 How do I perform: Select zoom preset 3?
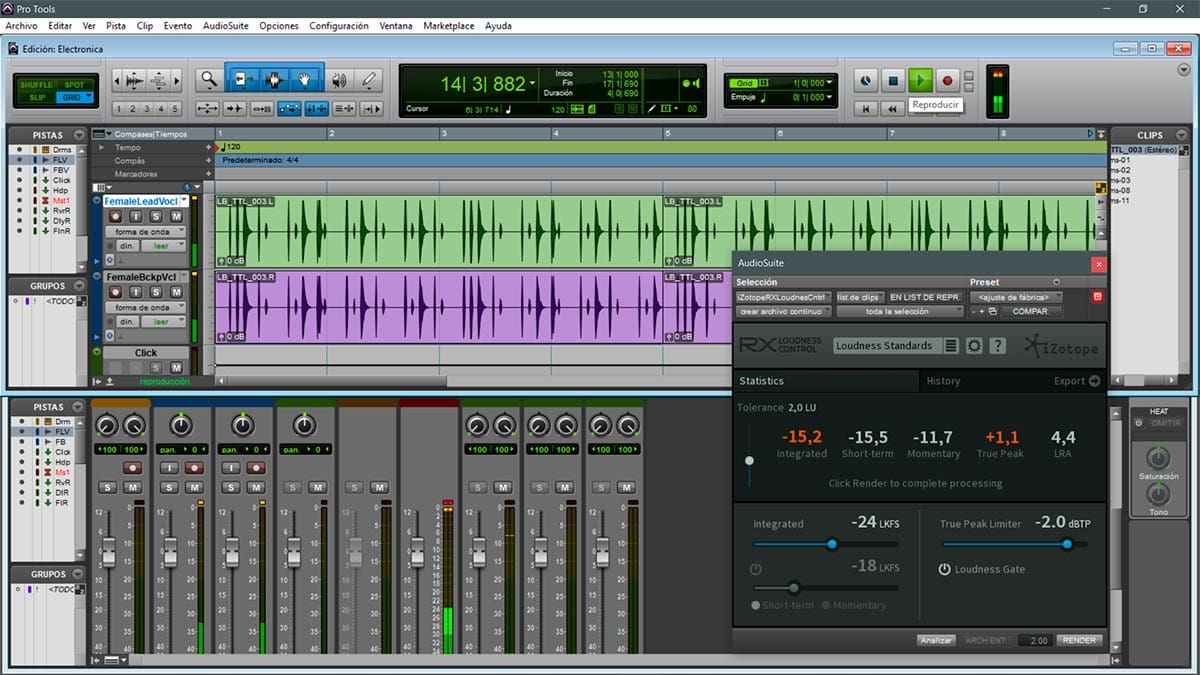[x=147, y=109]
